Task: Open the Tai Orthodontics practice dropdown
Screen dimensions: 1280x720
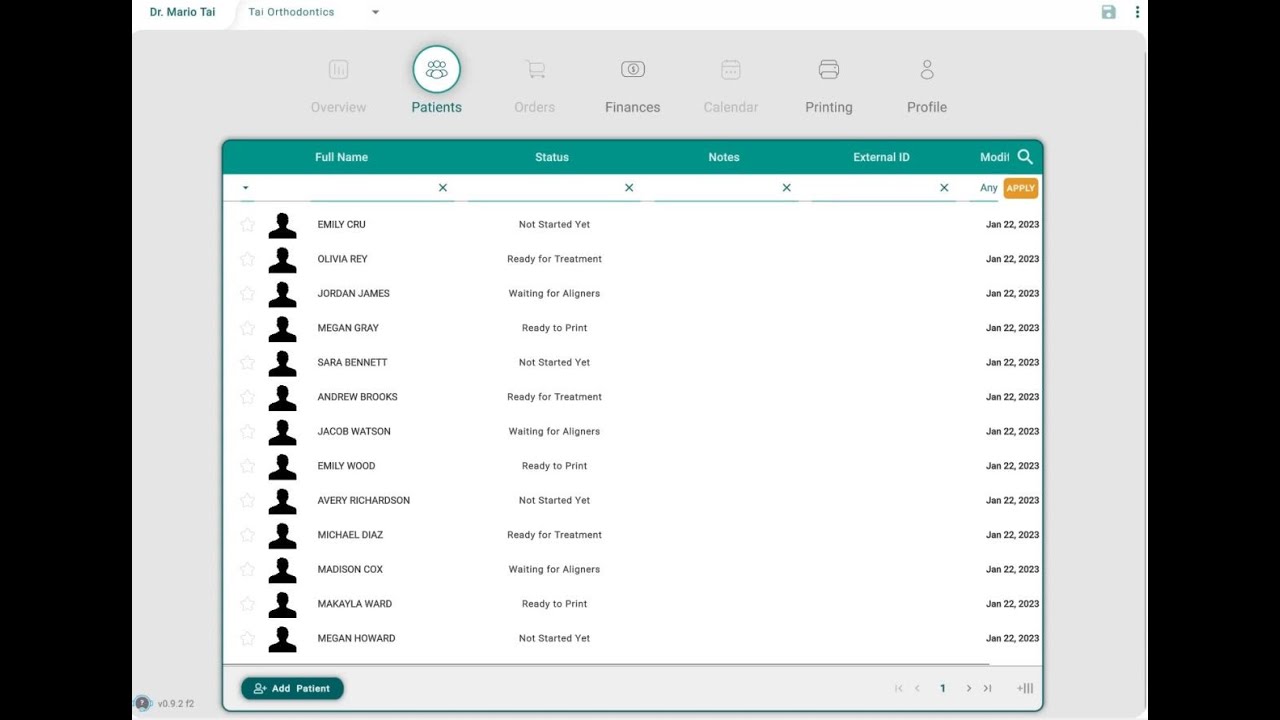Action: click(x=313, y=12)
